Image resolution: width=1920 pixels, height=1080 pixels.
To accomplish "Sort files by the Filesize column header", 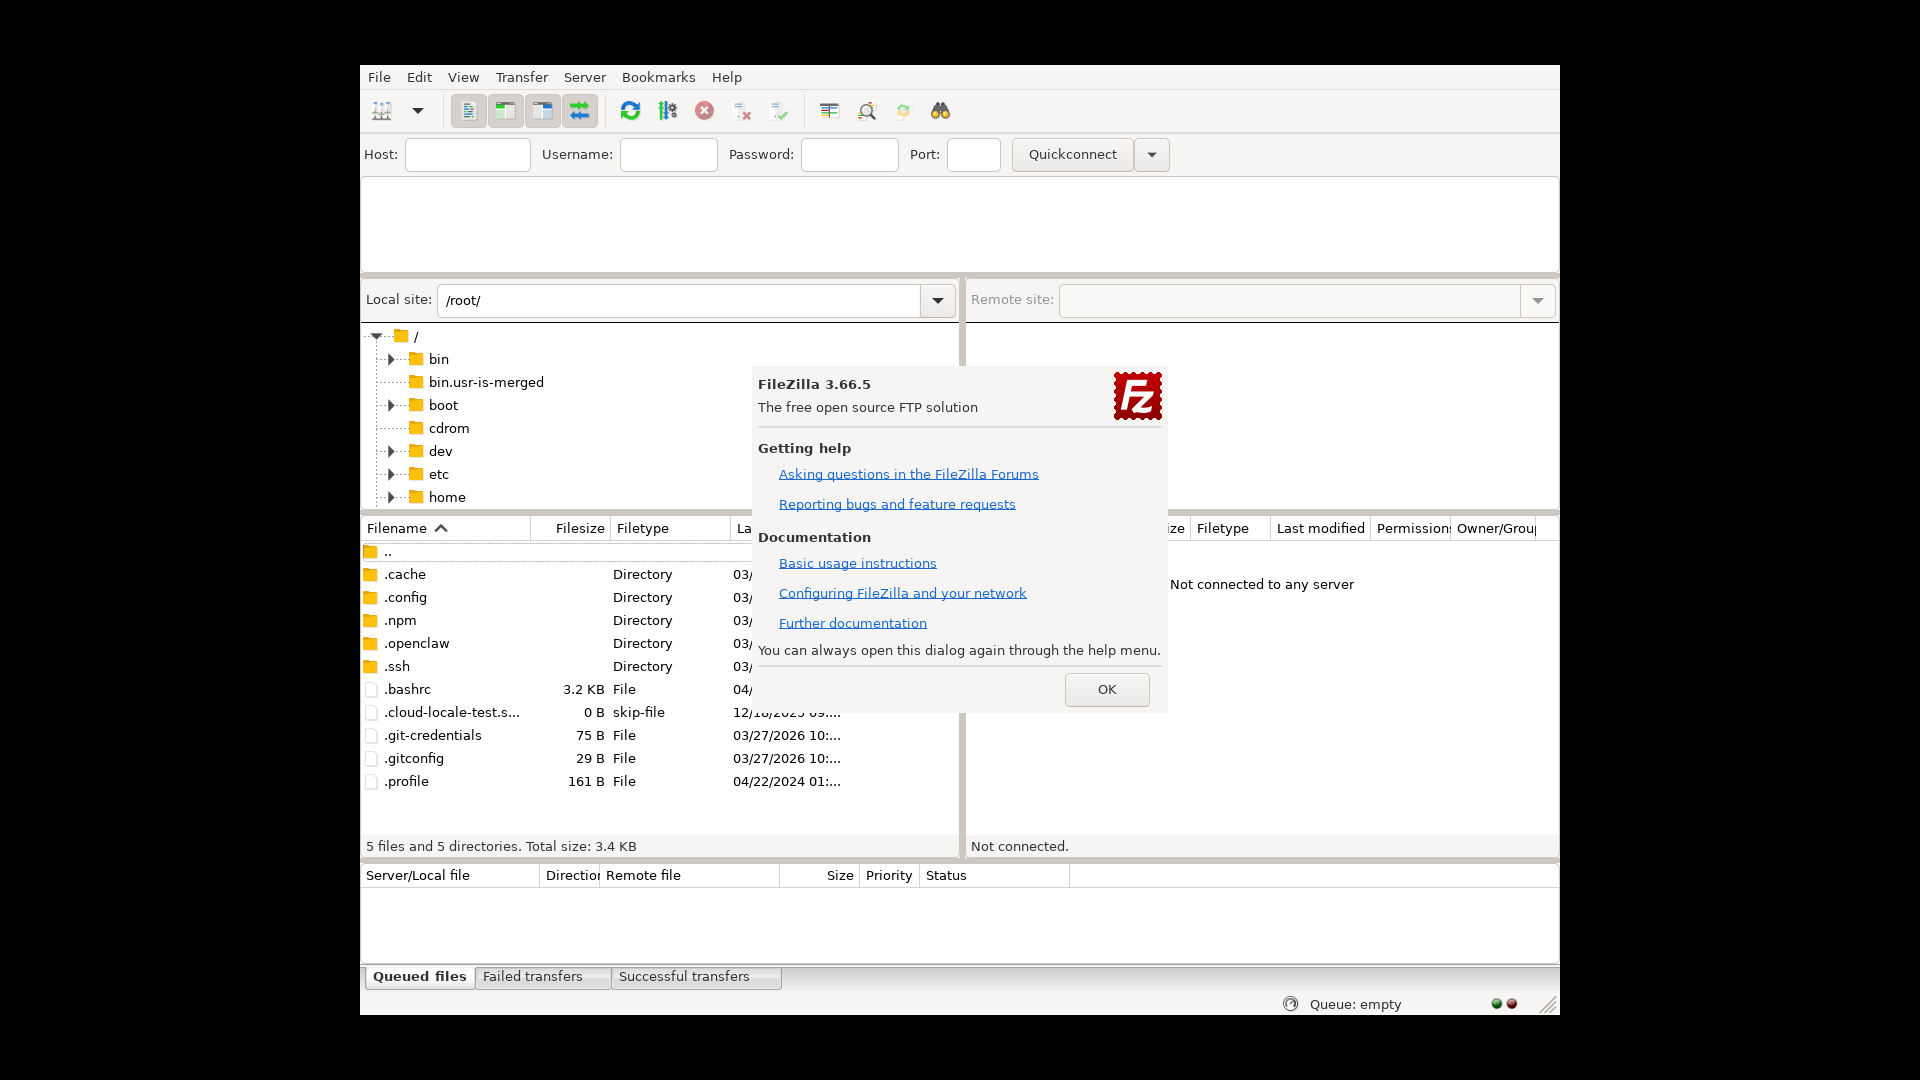I will pos(579,528).
